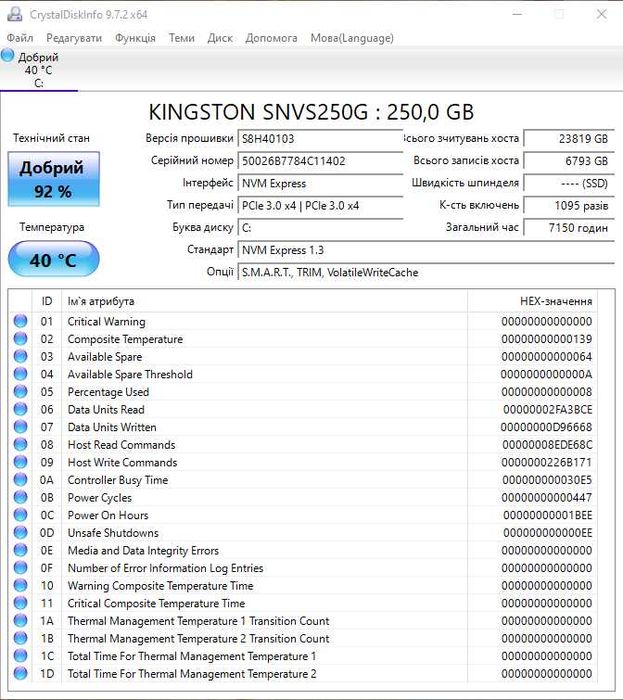Viewport: 623px width, 700px height.
Task: Click hex value 0000000000139
Action: (547, 339)
